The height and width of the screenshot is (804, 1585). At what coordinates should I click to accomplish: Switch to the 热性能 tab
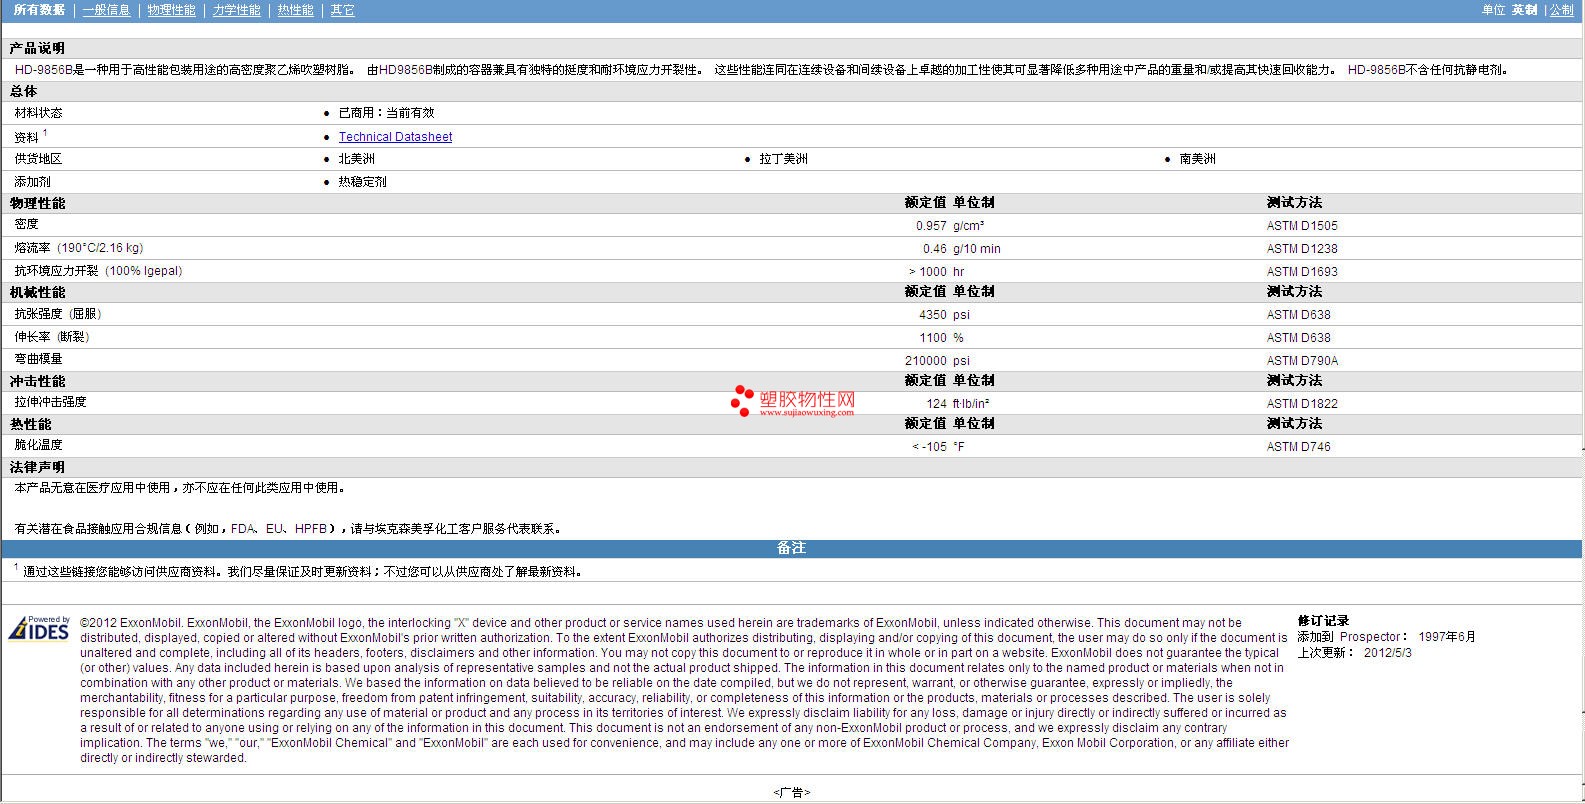coord(295,10)
